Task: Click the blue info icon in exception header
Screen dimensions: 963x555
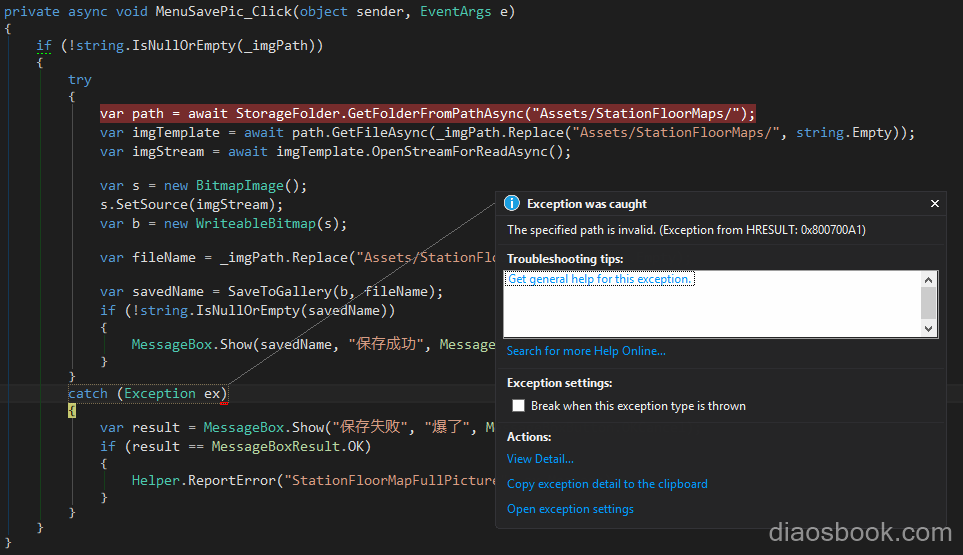Action: [x=512, y=203]
